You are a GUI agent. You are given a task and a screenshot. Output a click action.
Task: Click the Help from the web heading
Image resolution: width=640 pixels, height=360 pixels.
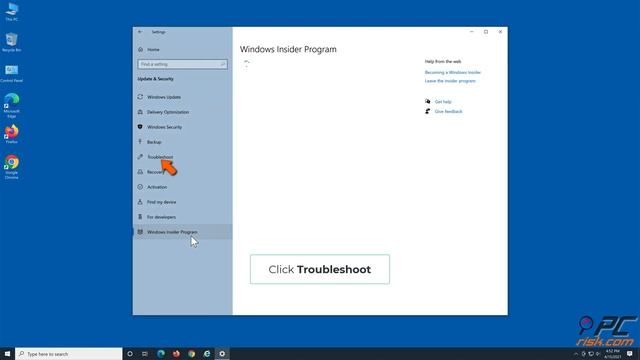point(443,61)
